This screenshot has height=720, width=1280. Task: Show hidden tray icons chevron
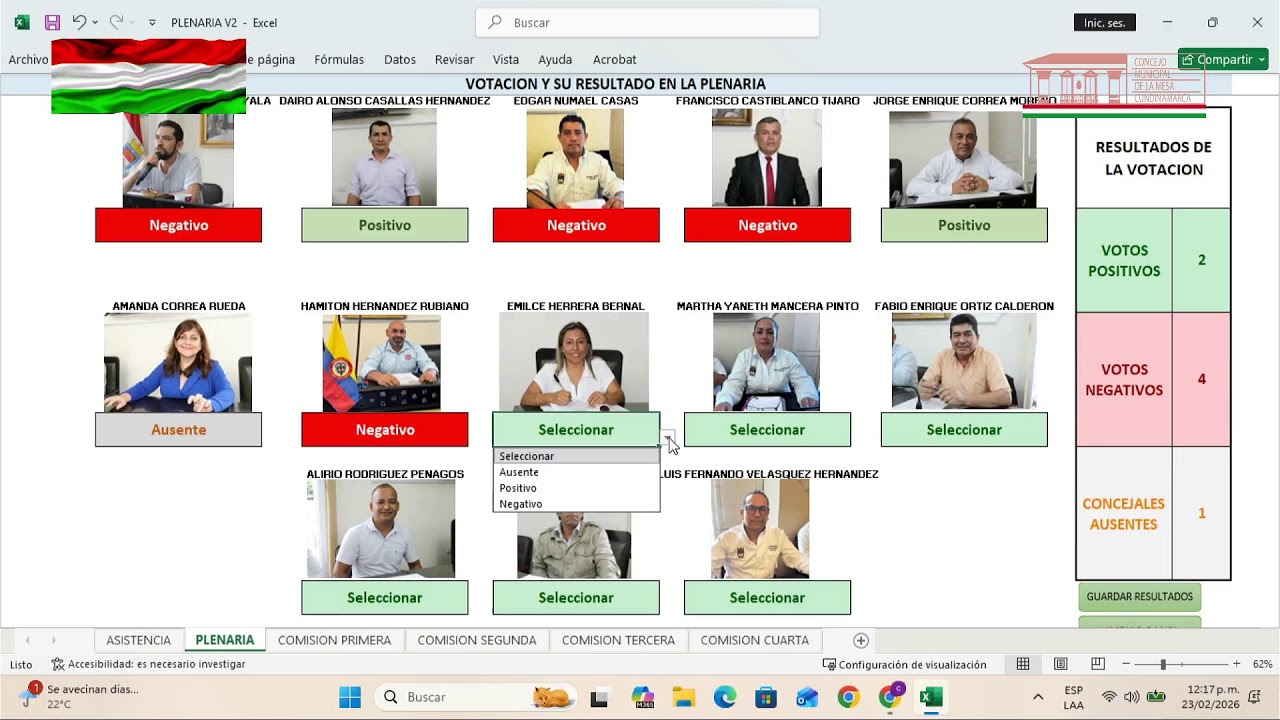point(1038,697)
